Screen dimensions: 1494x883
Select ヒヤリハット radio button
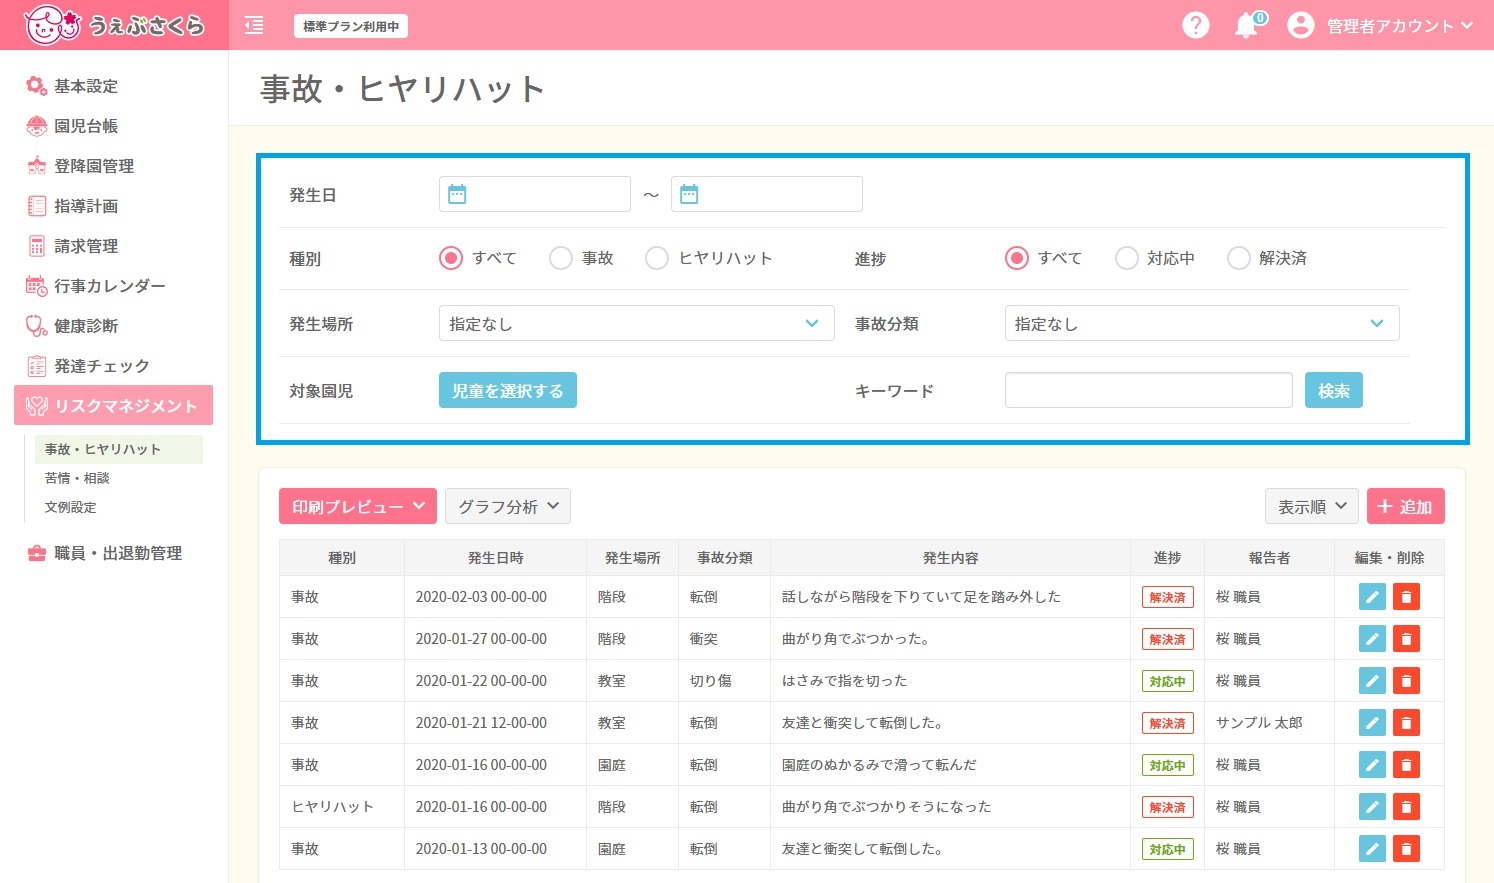pyautogui.click(x=657, y=258)
